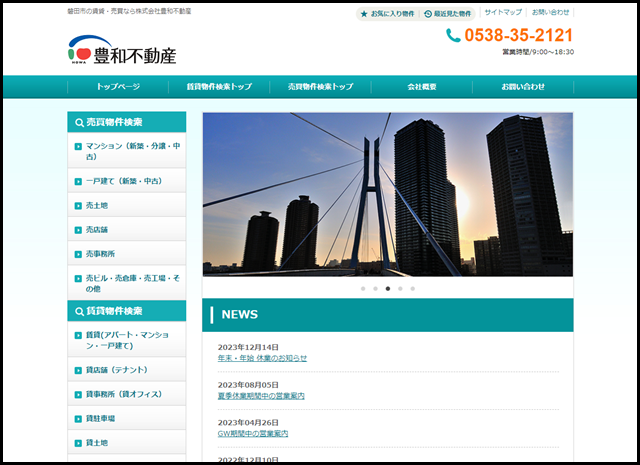Go to トップページ in navigation bar
This screenshot has height=465, width=640.
(118, 87)
